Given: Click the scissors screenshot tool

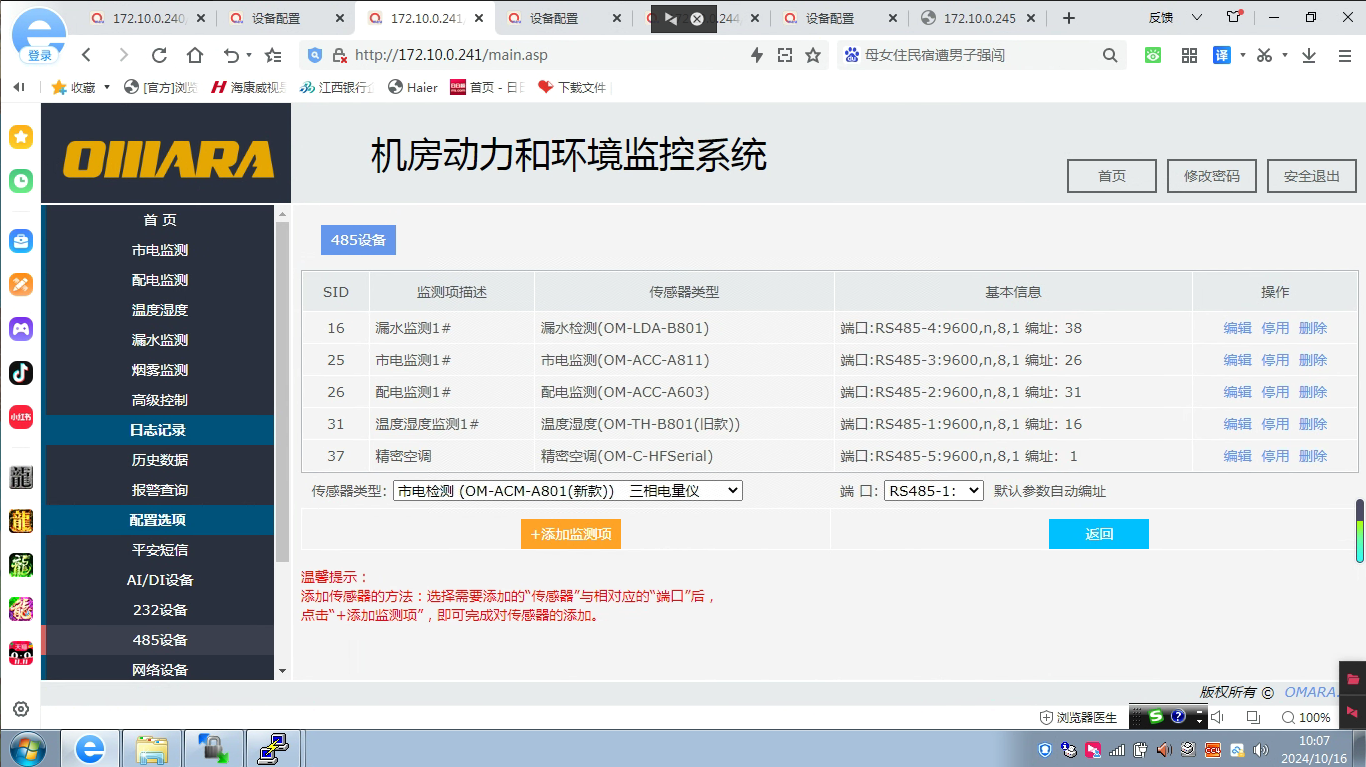Looking at the screenshot, I should (1265, 55).
